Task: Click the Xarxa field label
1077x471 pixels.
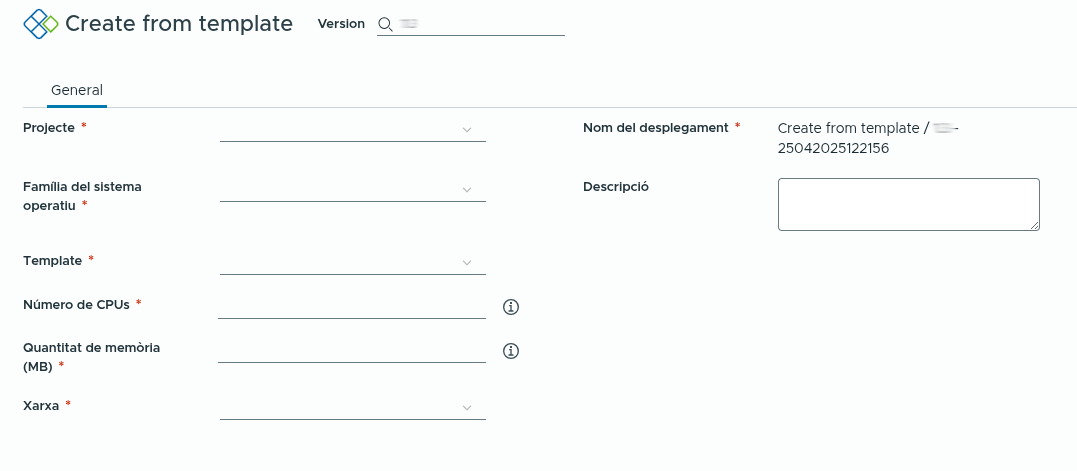Action: point(40,406)
